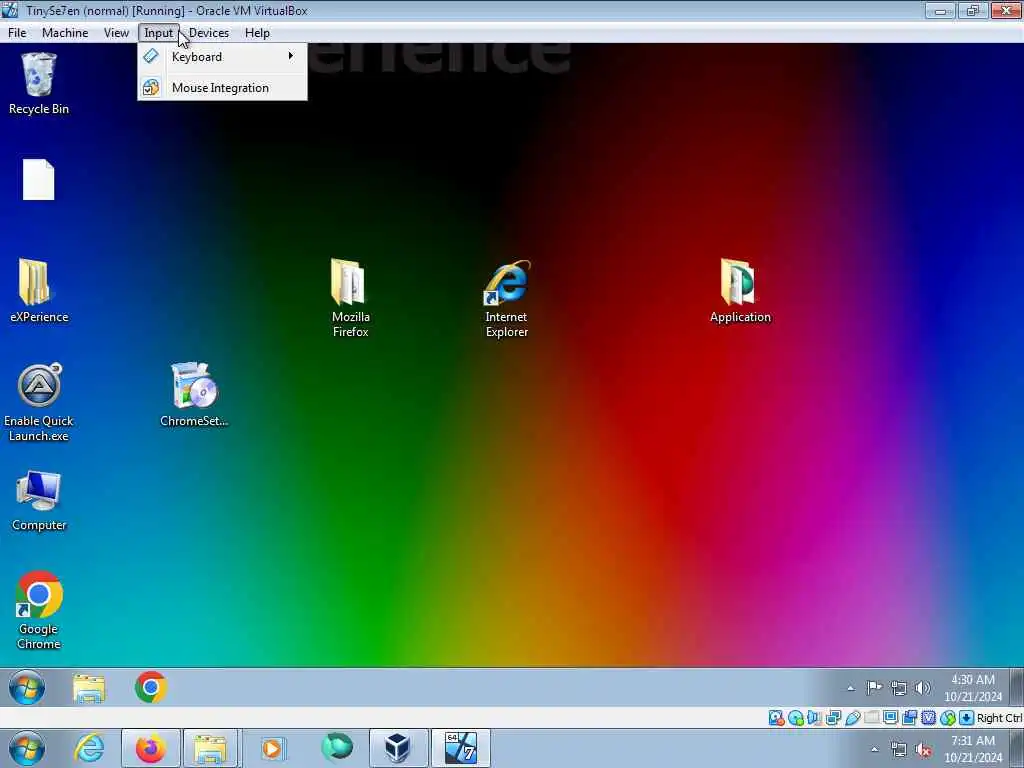Open the teal round app on host taskbar

(337, 746)
